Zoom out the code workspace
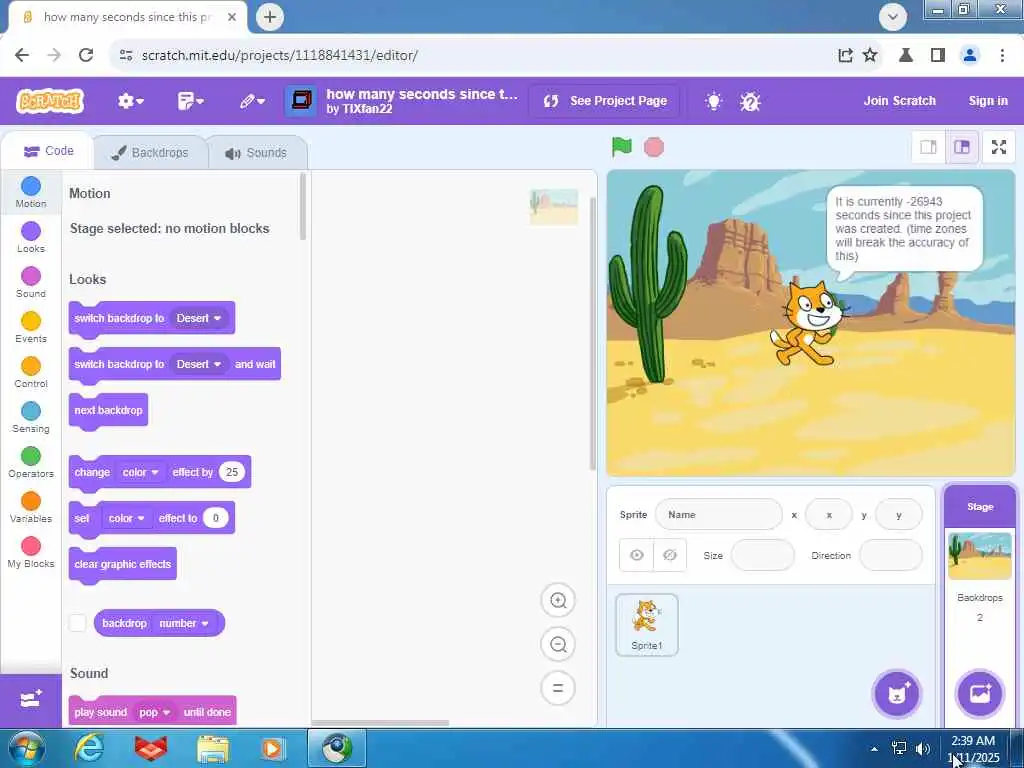1024x768 pixels. (x=558, y=645)
